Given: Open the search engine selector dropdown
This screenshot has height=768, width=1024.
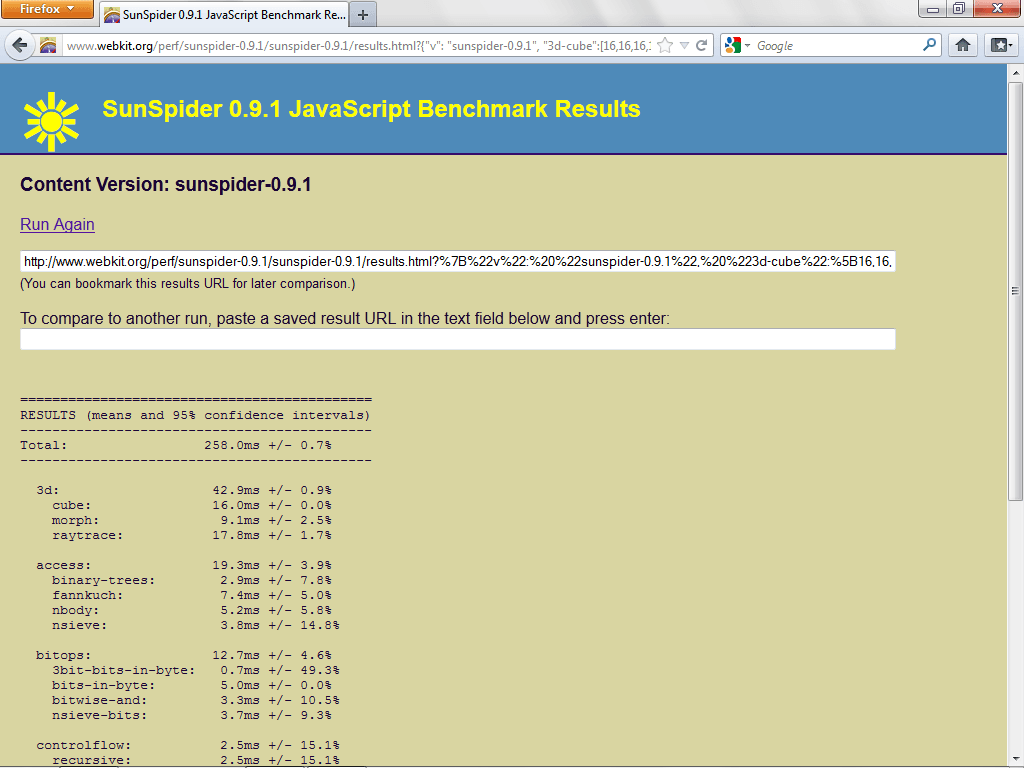Looking at the screenshot, I should (737, 46).
